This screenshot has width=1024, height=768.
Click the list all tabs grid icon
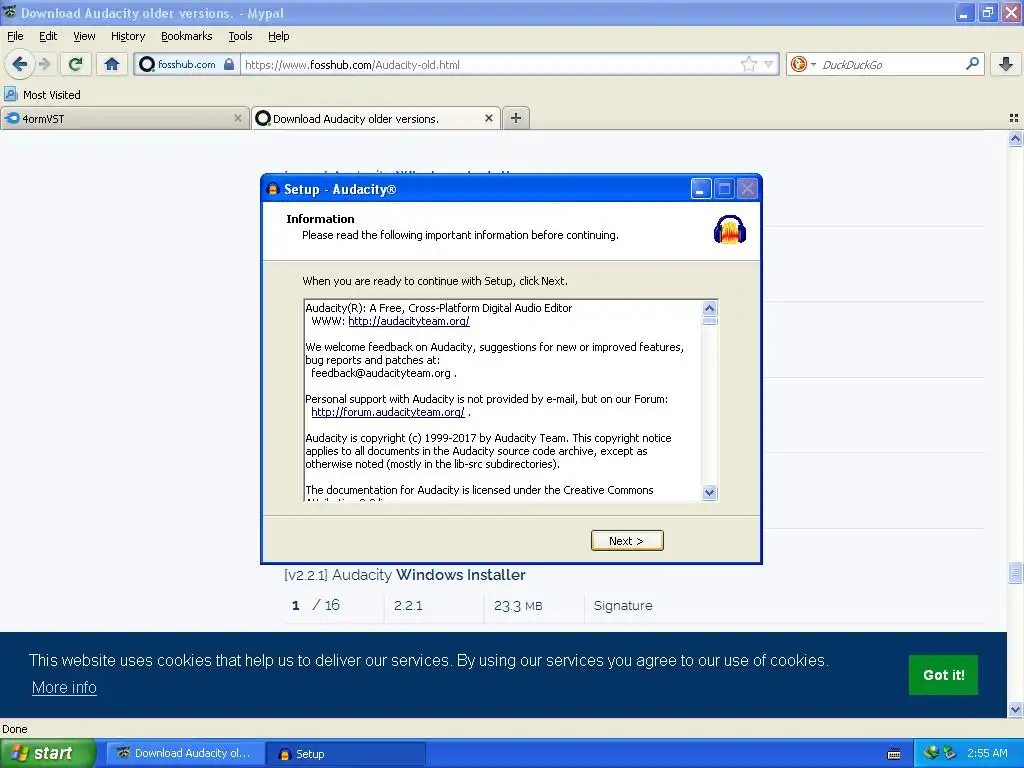pos(1014,118)
